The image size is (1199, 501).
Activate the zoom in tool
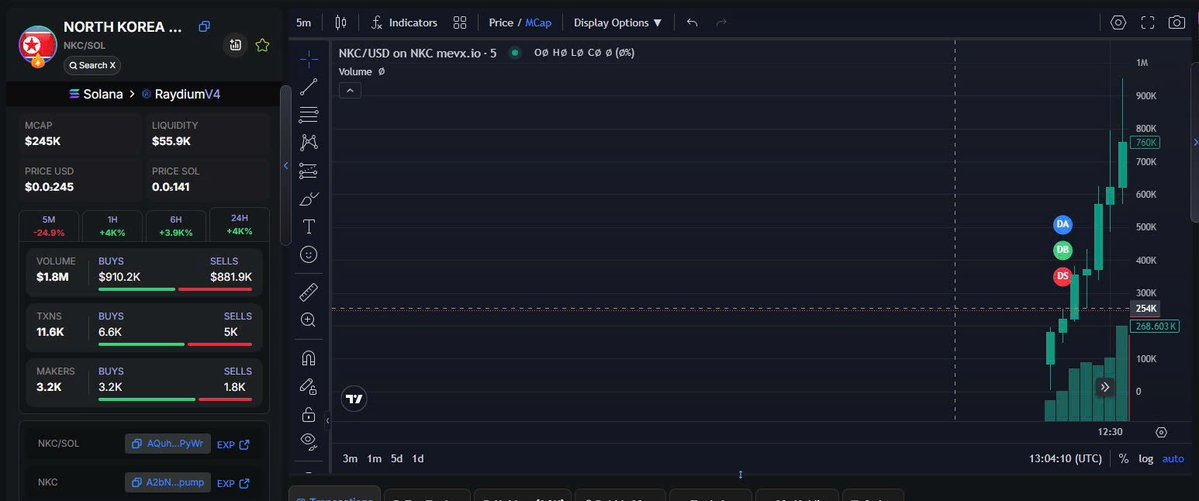point(309,320)
